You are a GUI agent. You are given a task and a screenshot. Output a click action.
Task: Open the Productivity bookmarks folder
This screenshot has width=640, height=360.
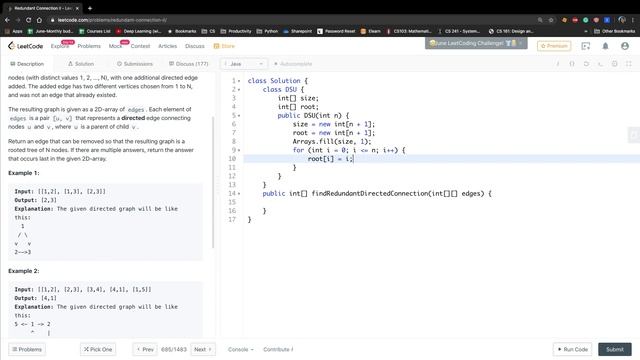click(x=236, y=31)
